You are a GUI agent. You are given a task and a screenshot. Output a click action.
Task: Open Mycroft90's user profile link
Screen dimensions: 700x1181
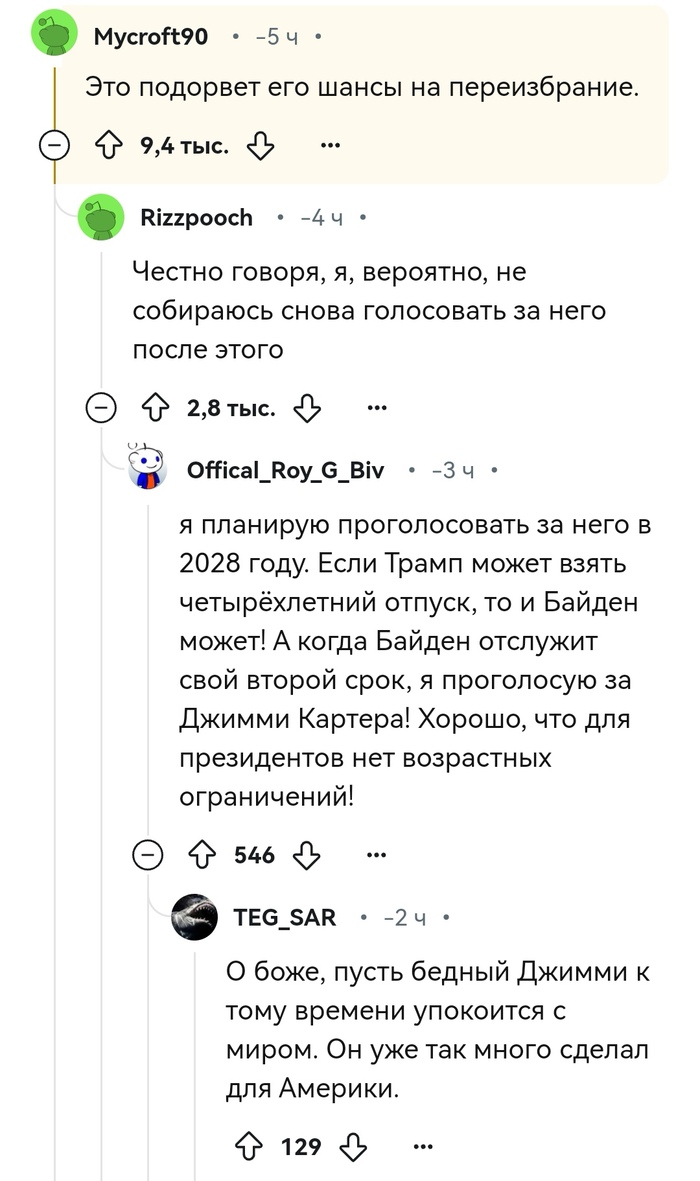150,37
